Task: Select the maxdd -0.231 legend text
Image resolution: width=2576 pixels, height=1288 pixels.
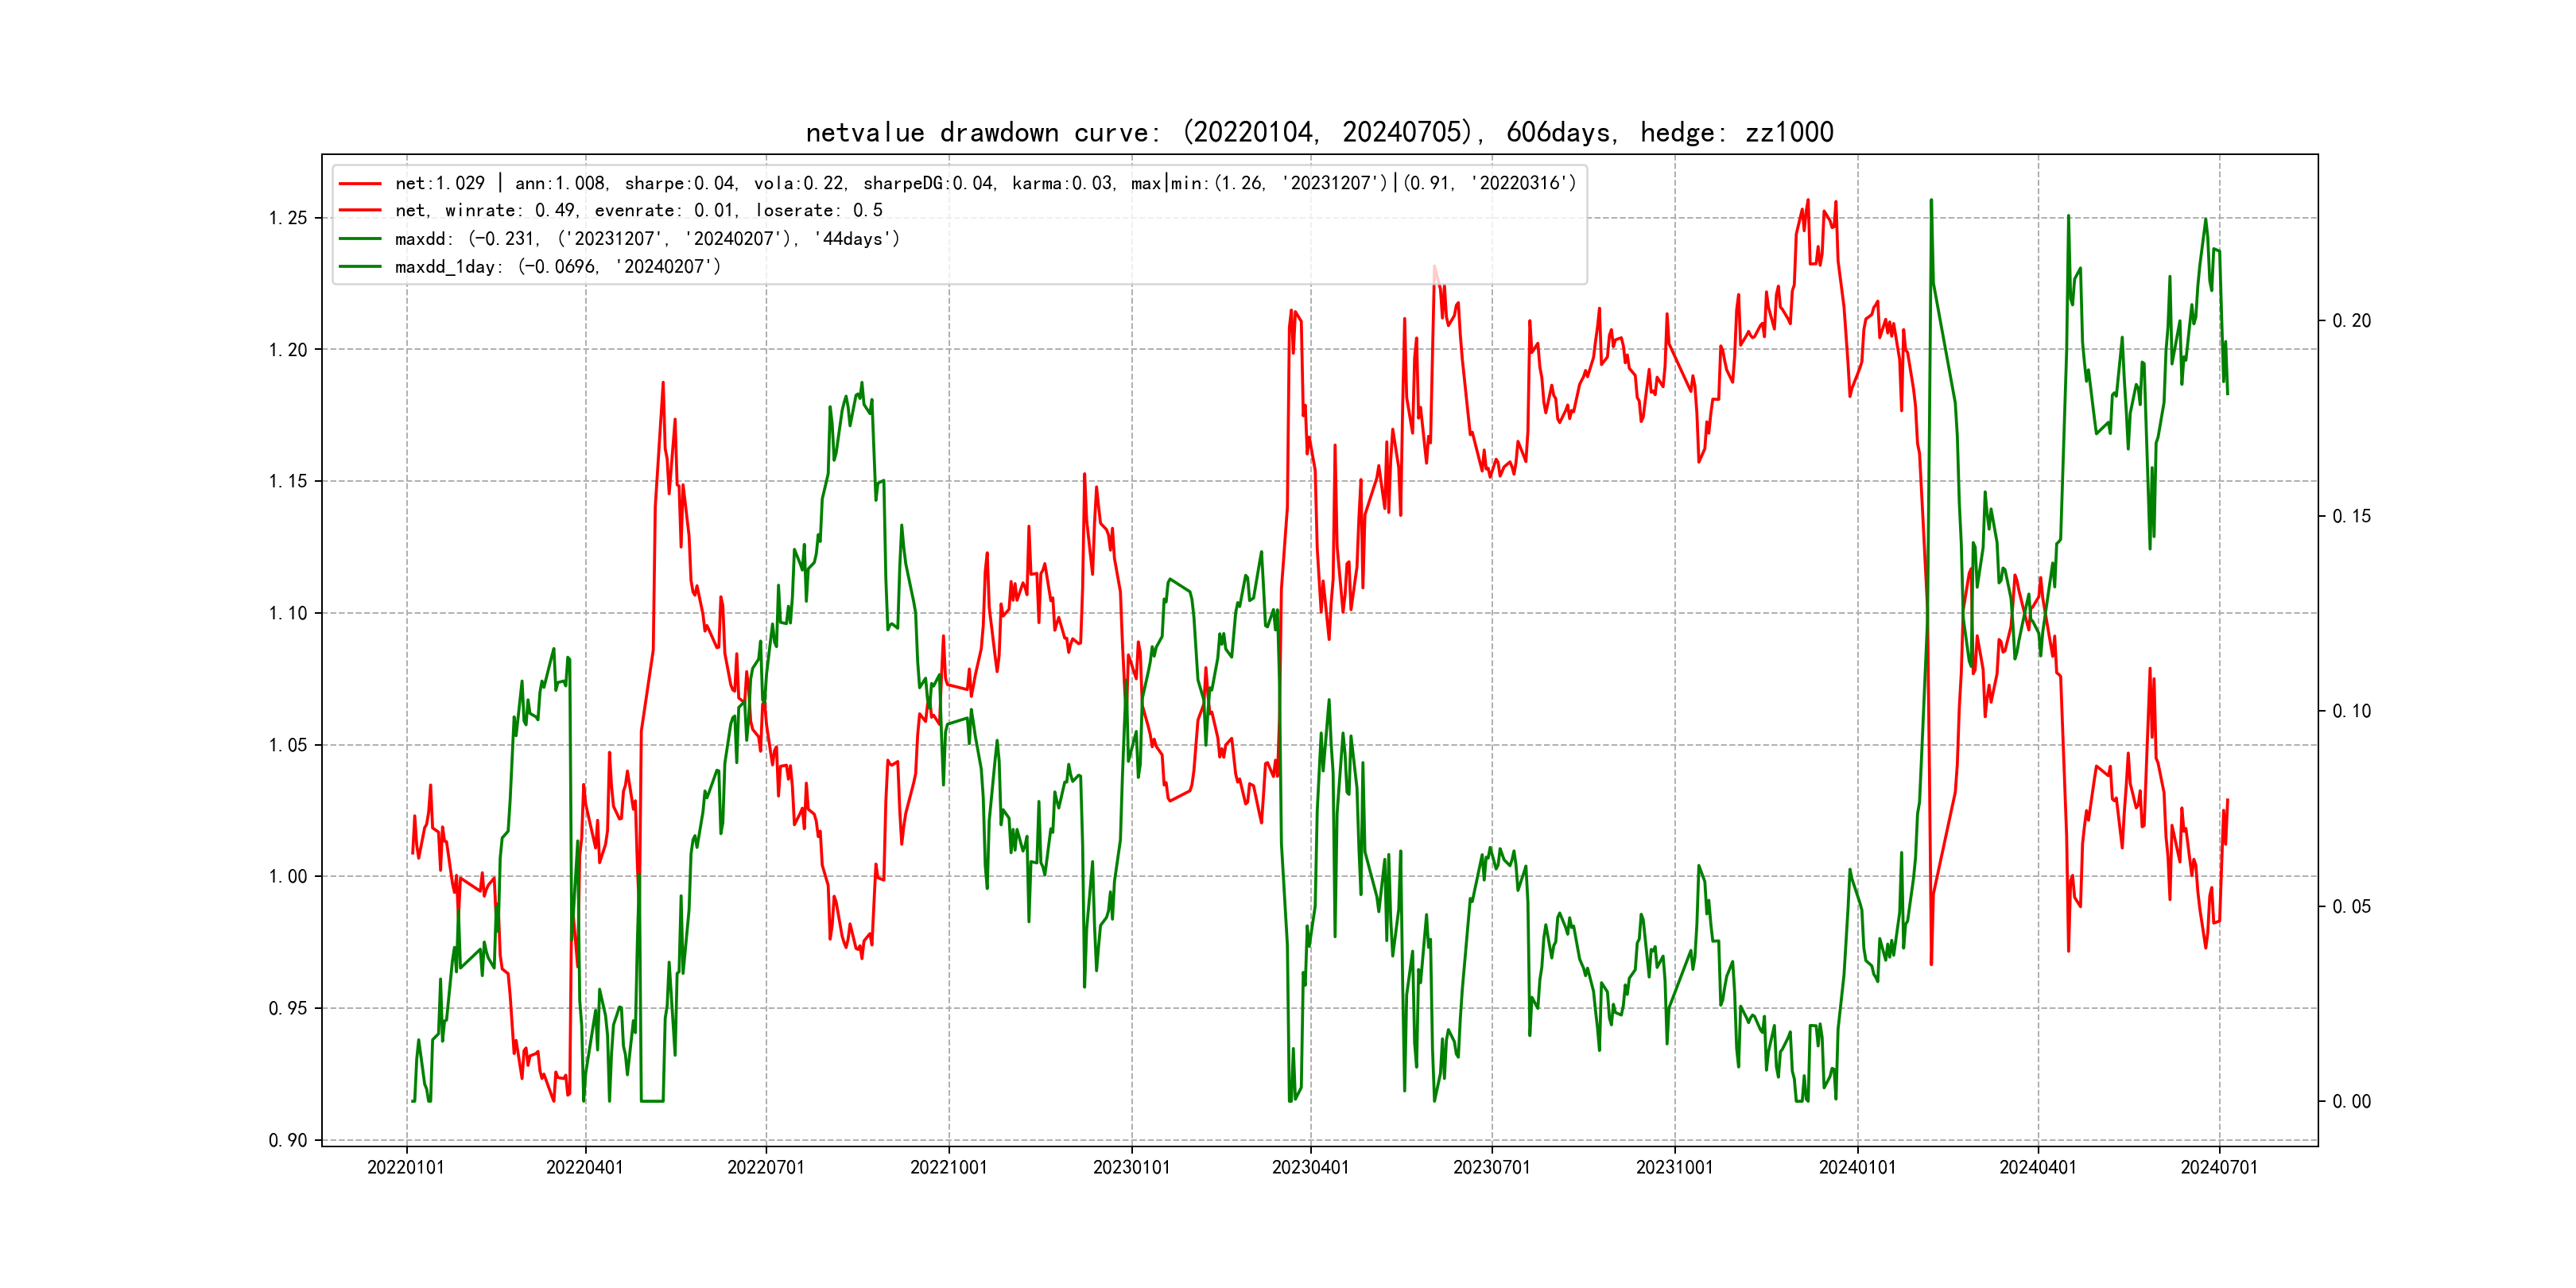Action: point(647,239)
